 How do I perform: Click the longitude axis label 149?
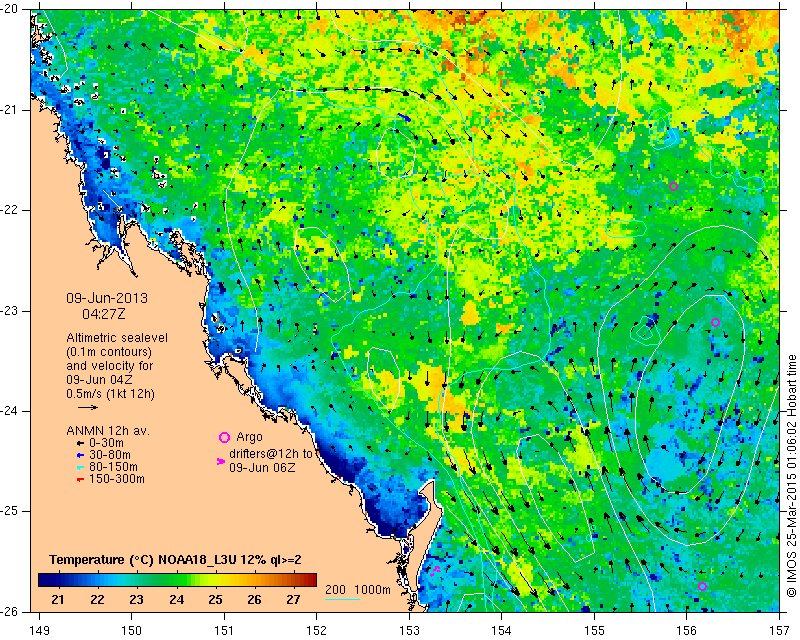(39, 631)
